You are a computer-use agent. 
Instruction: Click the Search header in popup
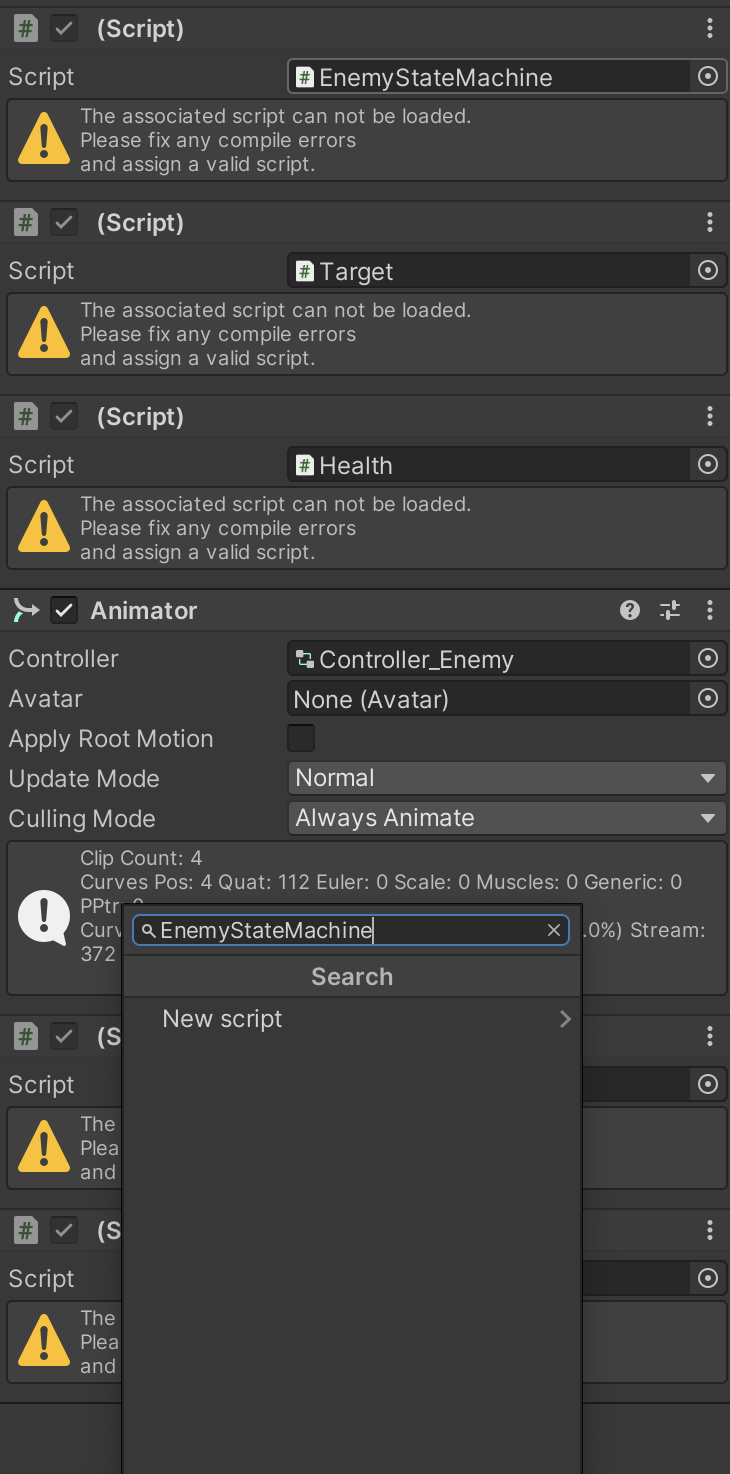(x=352, y=977)
